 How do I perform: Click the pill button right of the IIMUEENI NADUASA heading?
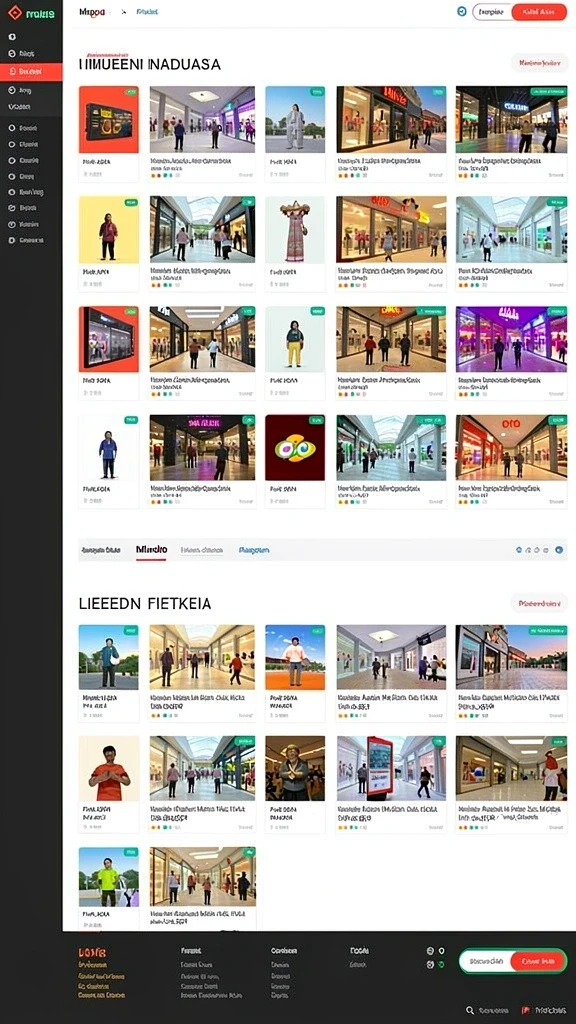539,63
